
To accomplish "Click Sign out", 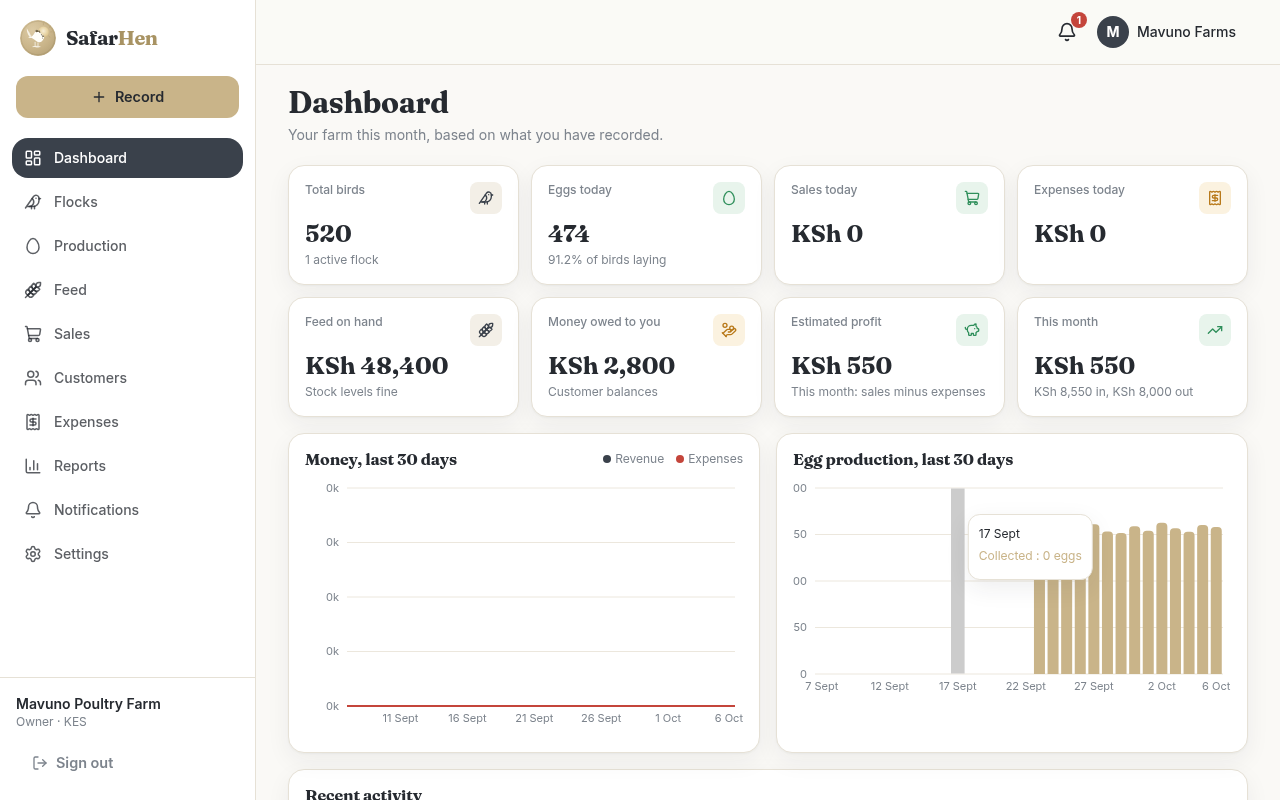I will pyautogui.click(x=73, y=763).
